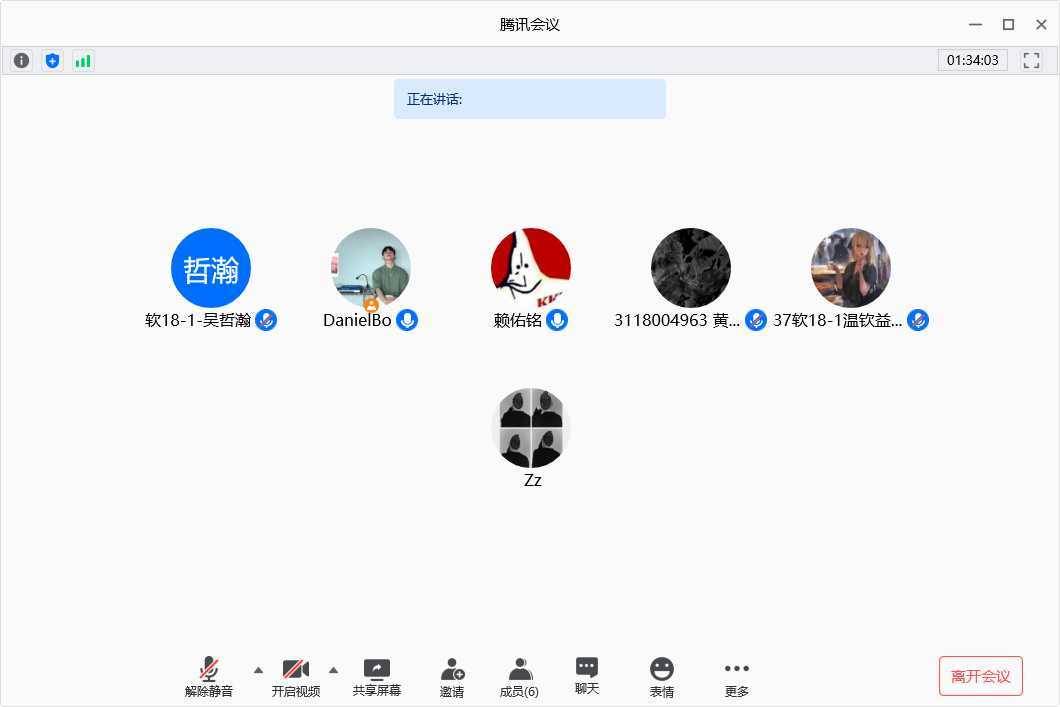Minimize the 腾讯会议 window
The image size is (1060, 707).
tap(975, 24)
